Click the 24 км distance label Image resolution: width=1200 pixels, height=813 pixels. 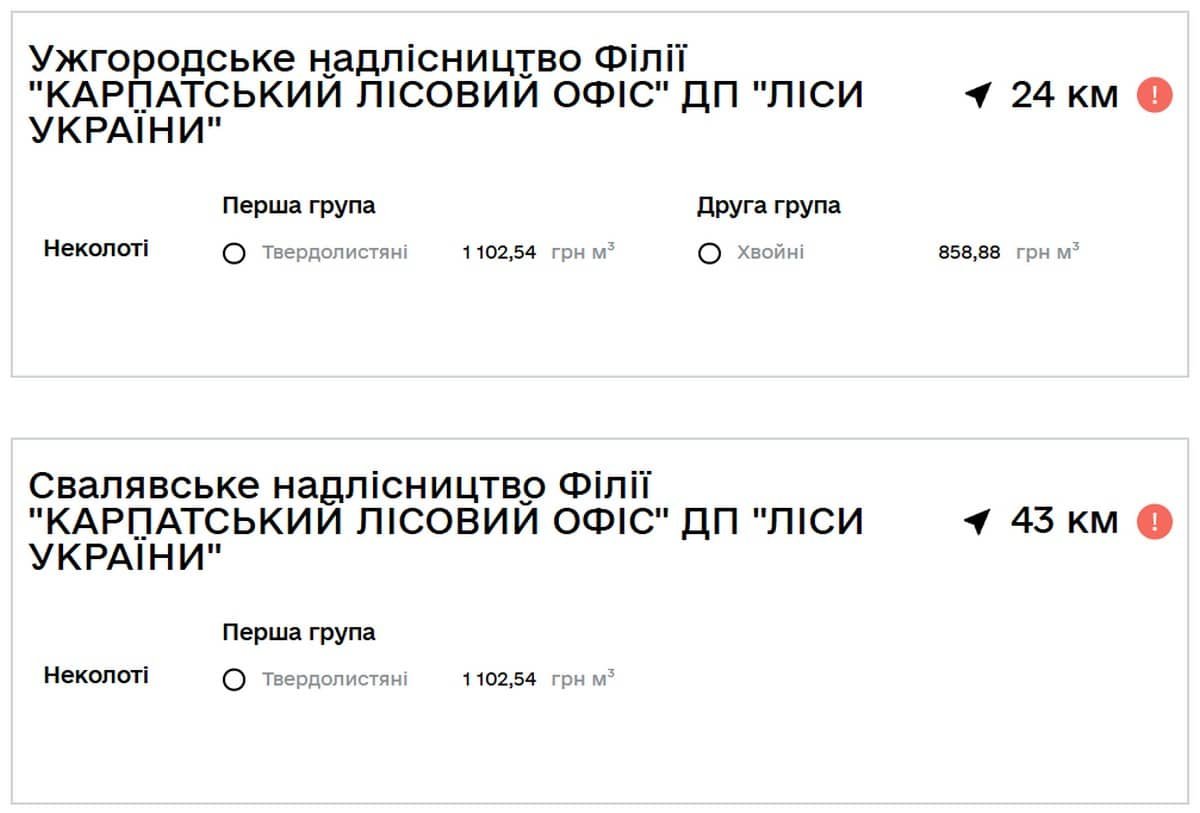pos(1064,95)
